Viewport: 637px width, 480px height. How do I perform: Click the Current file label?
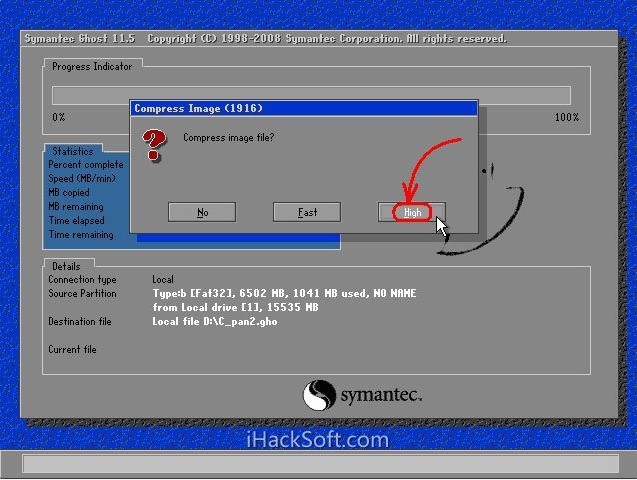pyautogui.click(x=72, y=350)
